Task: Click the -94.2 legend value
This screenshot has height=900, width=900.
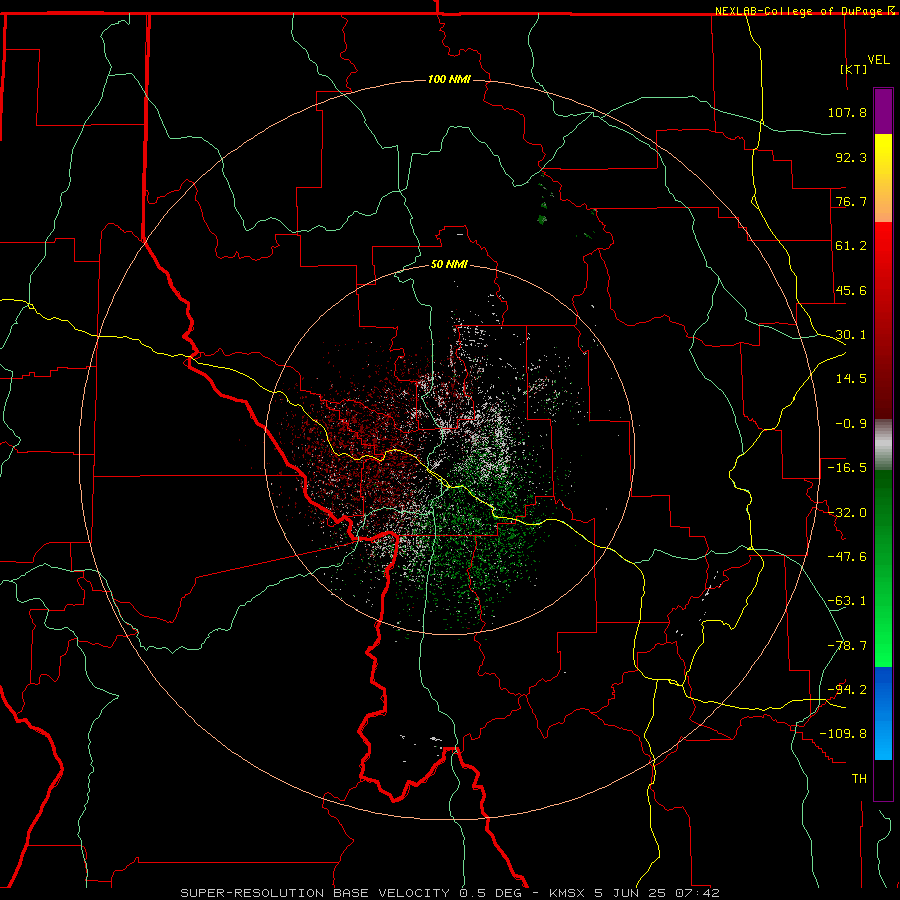Action: tap(847, 690)
